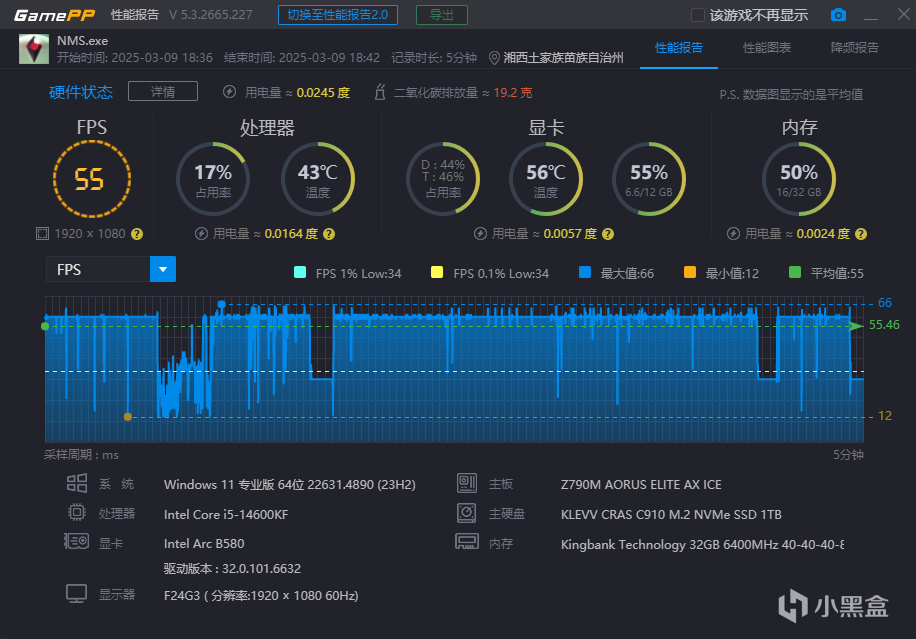Switch to the 降频报告 tab
Image resolution: width=916 pixels, height=639 pixels.
(x=855, y=48)
